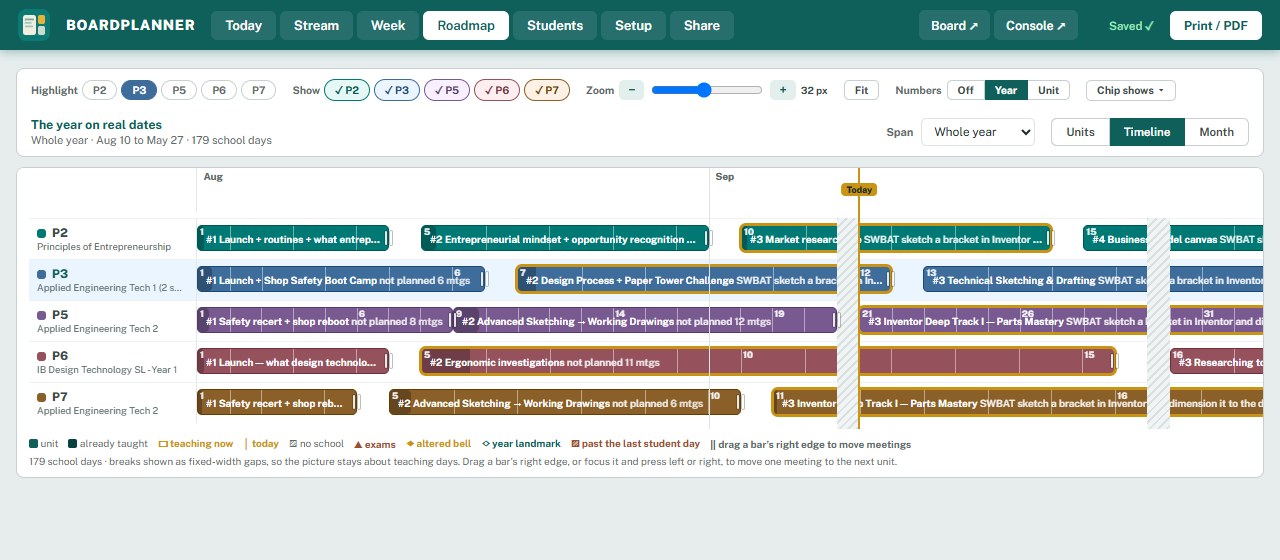Decrease zoom with minus button
Screen dimensions: 1280x560
(x=631, y=90)
